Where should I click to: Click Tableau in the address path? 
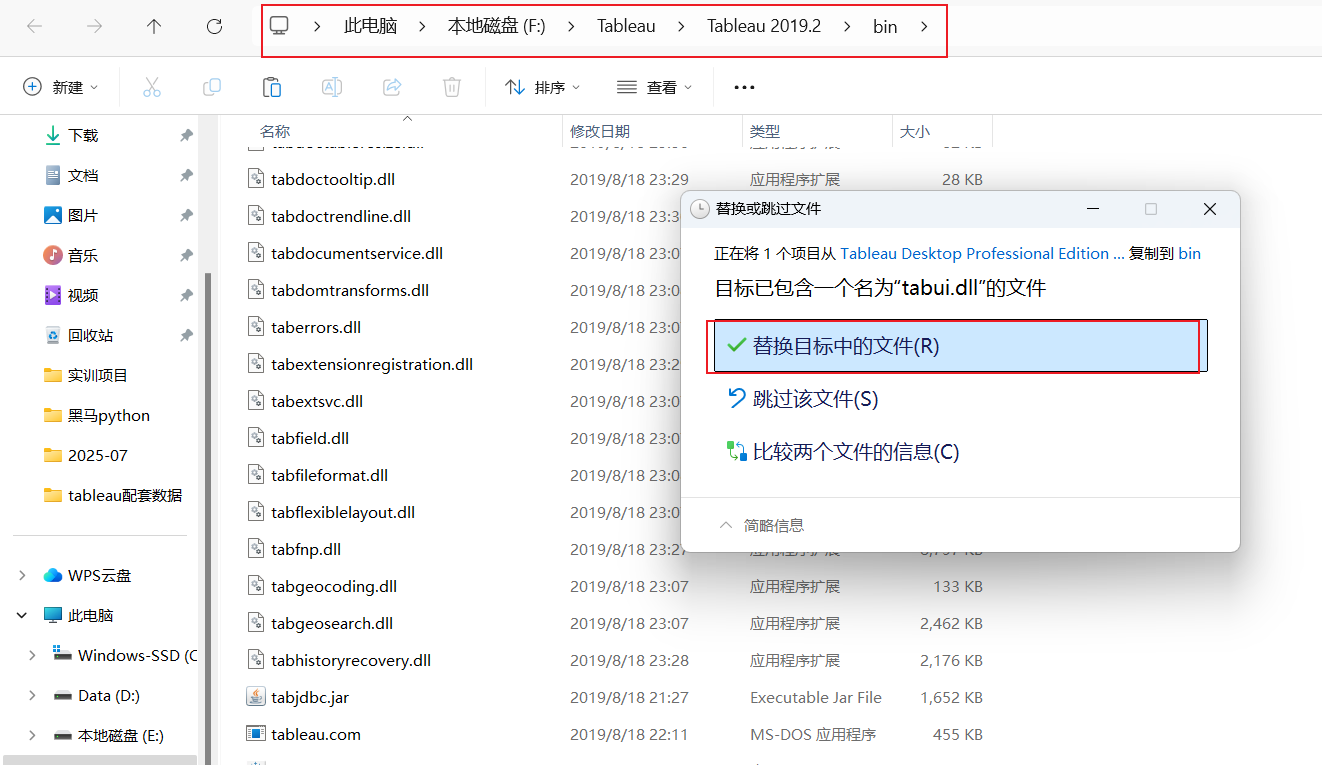626,27
